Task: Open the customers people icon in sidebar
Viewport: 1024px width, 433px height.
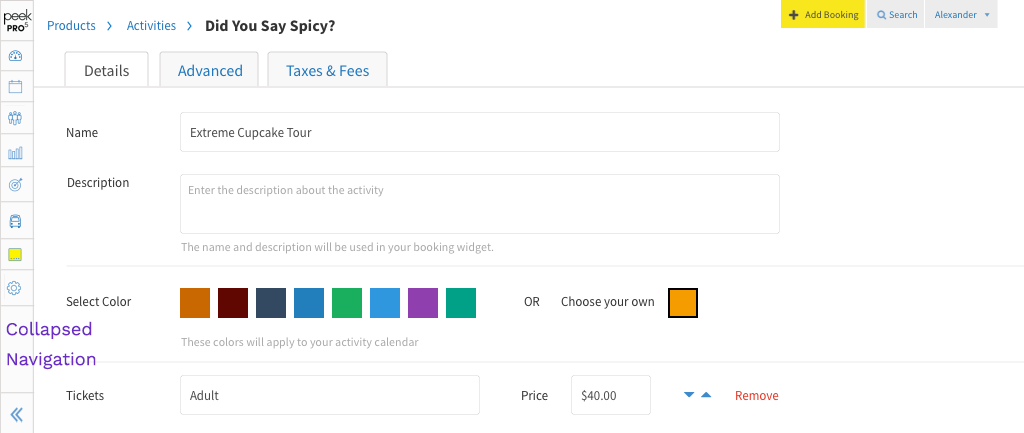Action: [15, 118]
